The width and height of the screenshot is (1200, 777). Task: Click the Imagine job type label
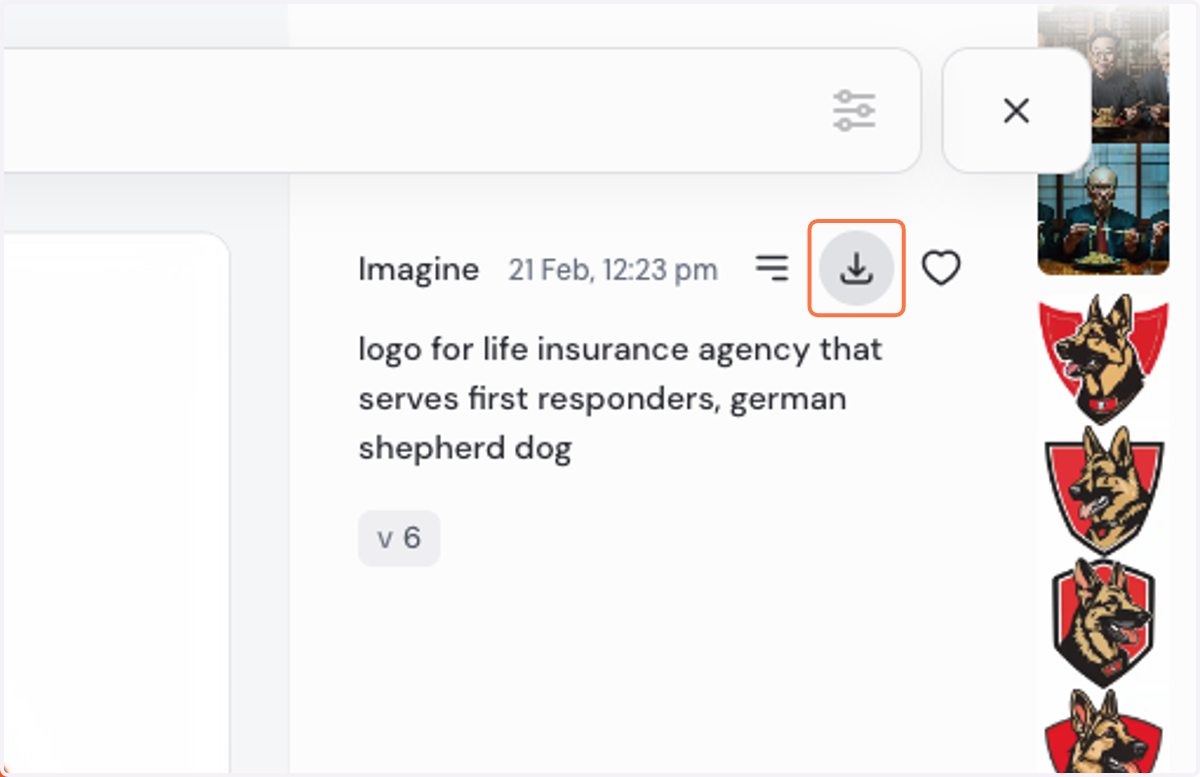pyautogui.click(x=419, y=269)
